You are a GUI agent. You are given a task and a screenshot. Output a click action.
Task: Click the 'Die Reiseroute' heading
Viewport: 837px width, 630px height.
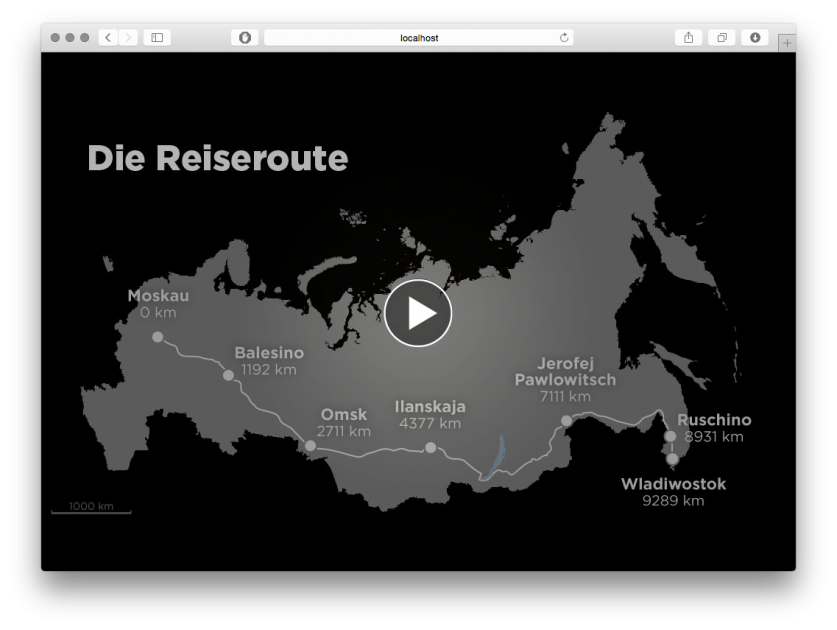pyautogui.click(x=218, y=159)
